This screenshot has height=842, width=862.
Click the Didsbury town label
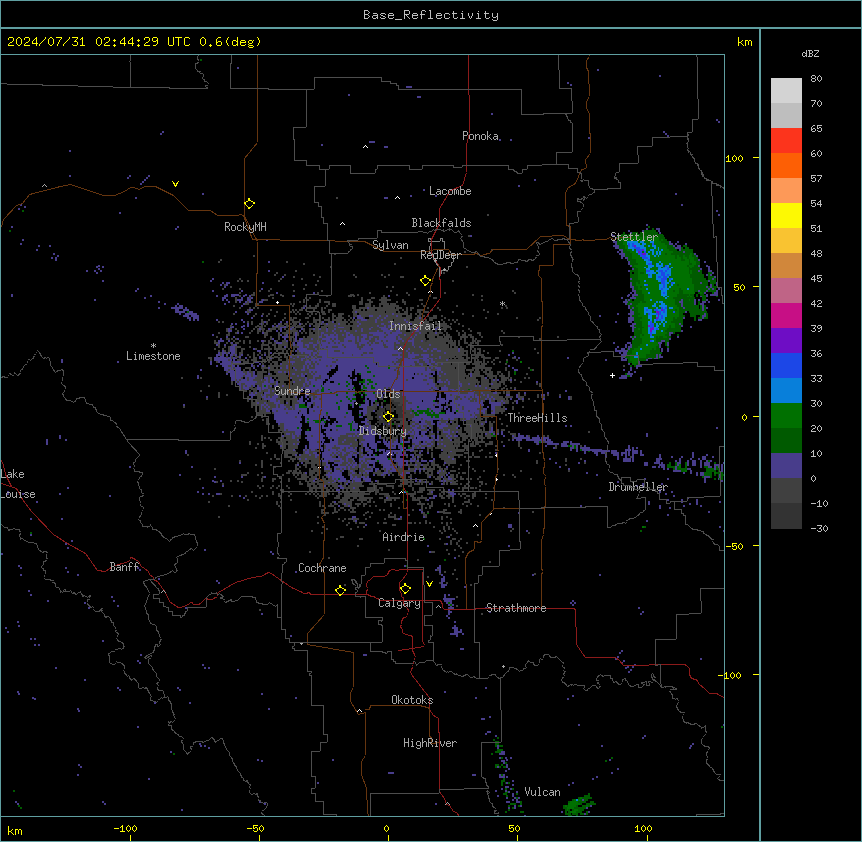point(383,431)
